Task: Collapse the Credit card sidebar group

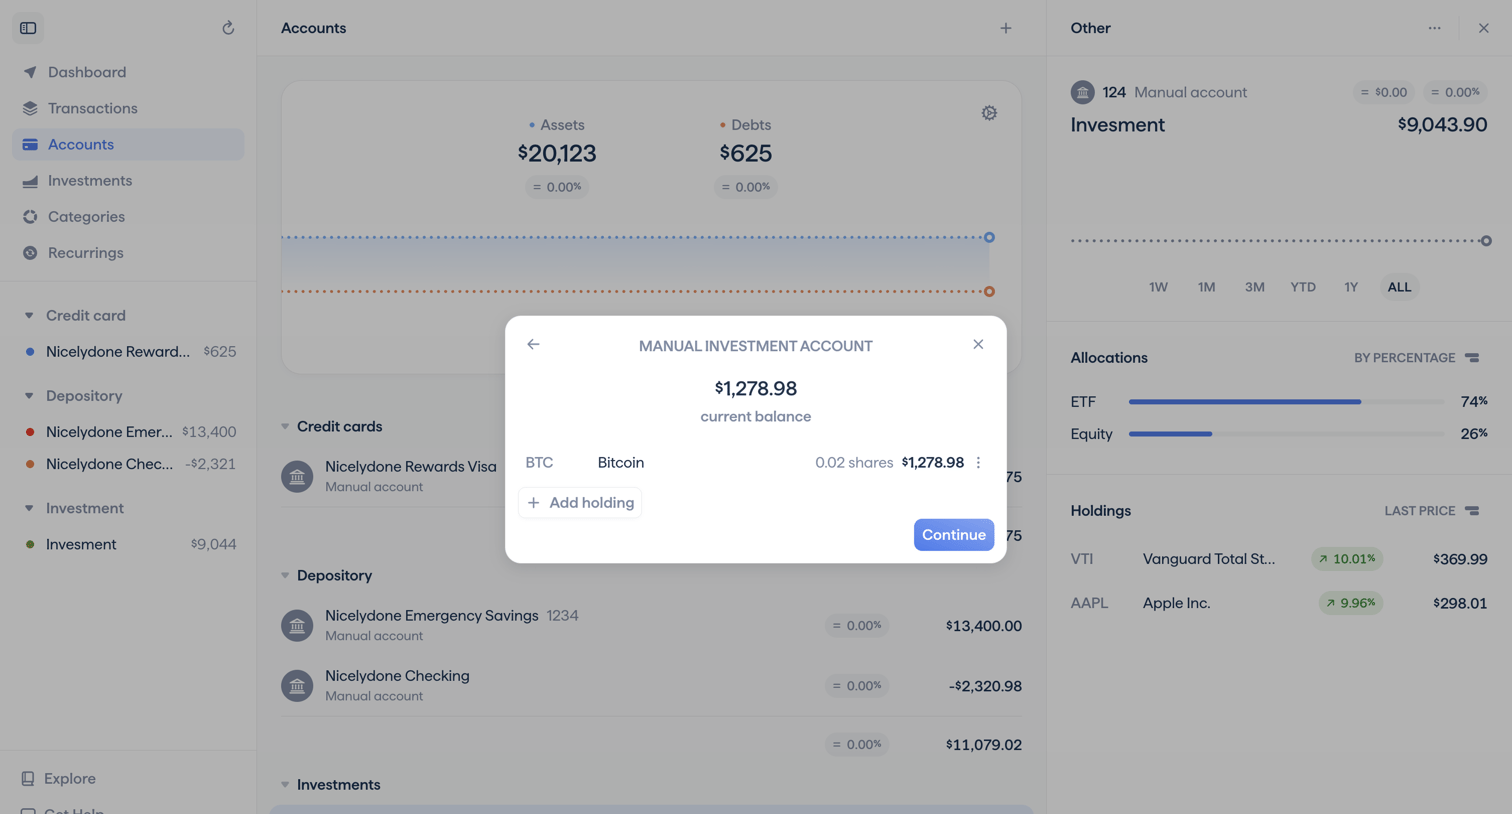Action: 29,316
